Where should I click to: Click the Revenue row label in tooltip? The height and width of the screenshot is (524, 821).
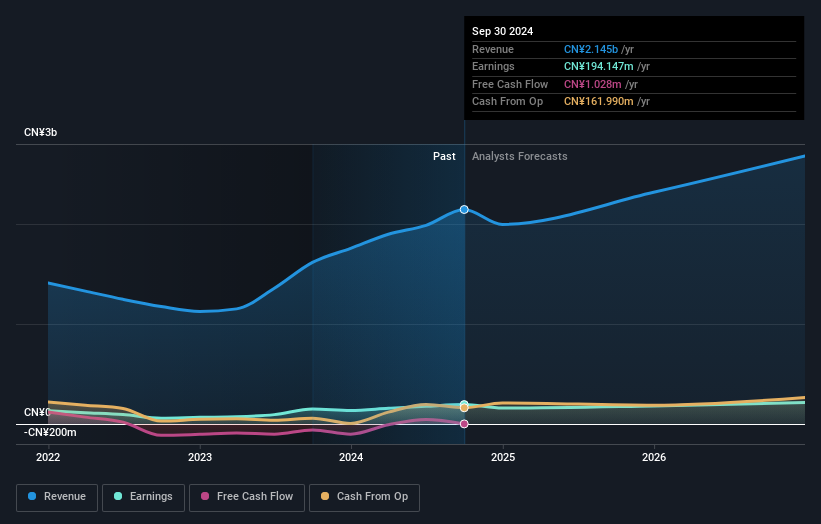click(x=493, y=49)
